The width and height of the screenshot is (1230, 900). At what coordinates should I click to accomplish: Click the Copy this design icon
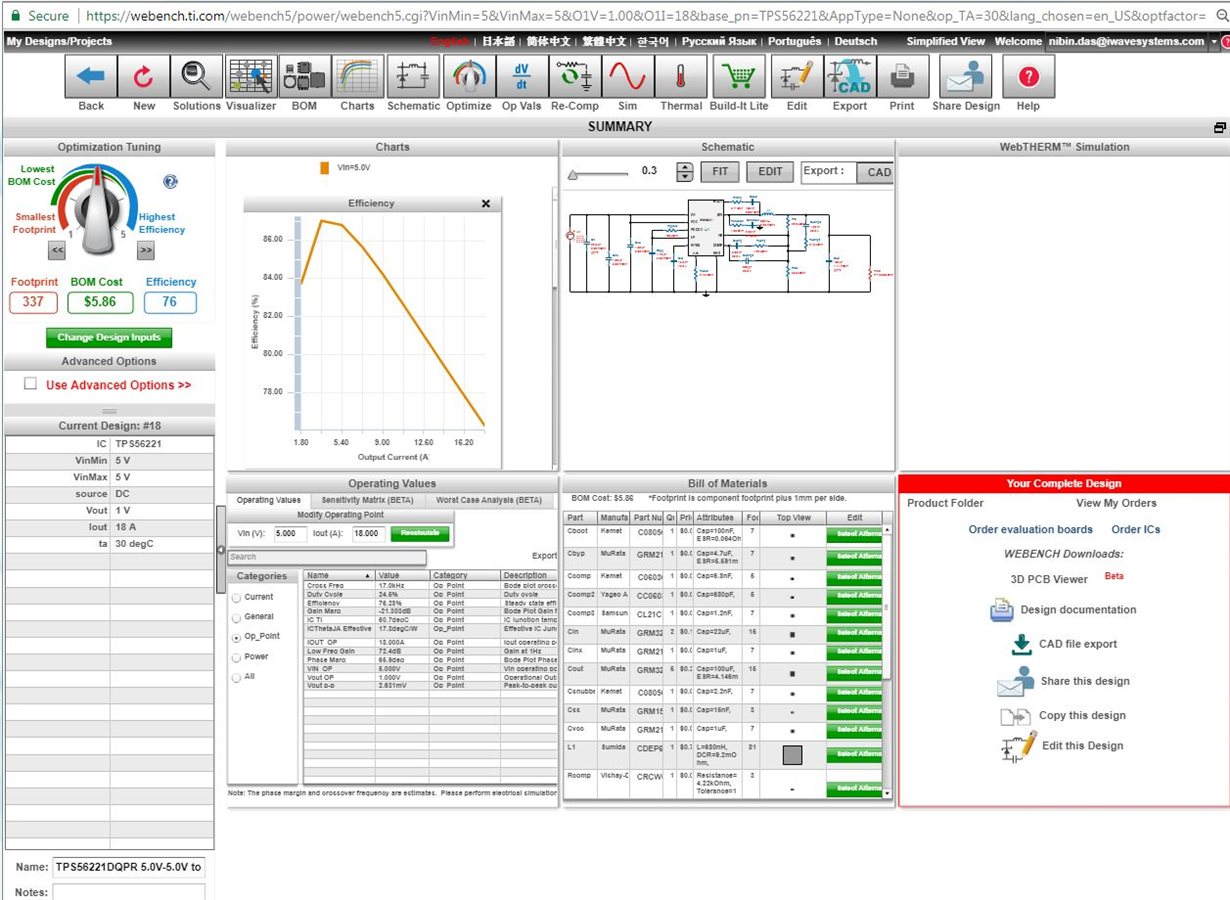point(1014,716)
